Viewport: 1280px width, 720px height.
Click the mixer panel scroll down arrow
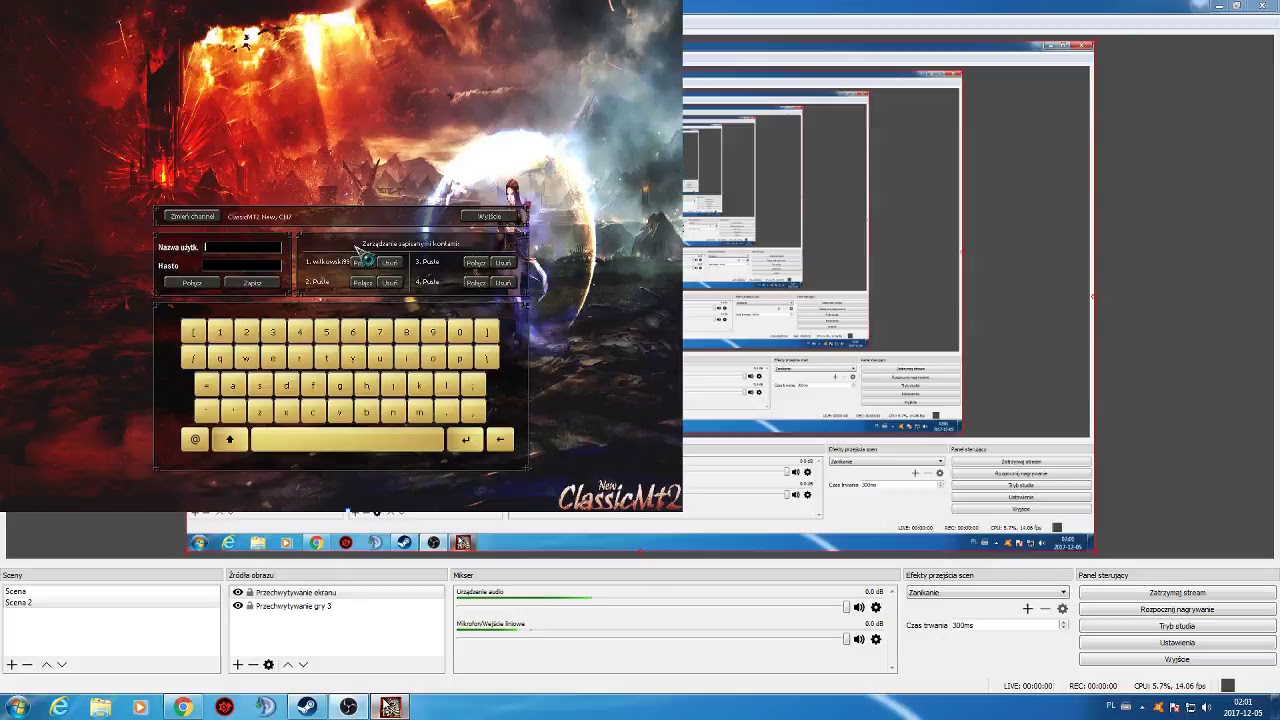pyautogui.click(x=890, y=668)
